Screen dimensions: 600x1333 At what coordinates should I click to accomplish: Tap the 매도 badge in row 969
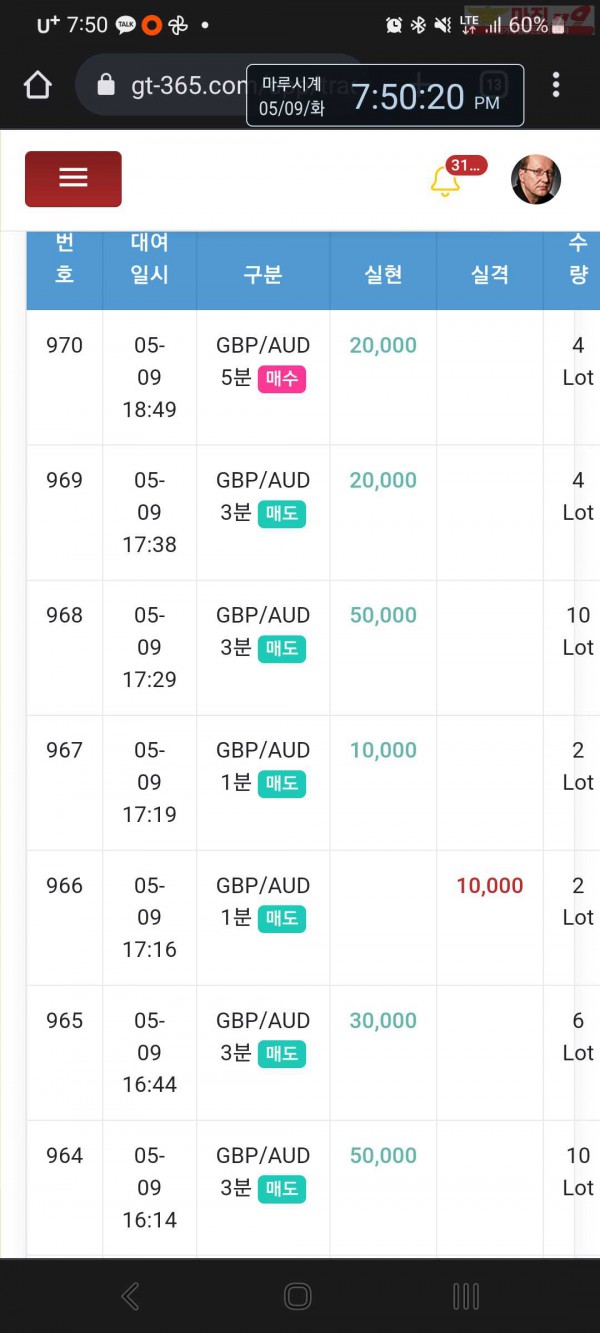(281, 514)
